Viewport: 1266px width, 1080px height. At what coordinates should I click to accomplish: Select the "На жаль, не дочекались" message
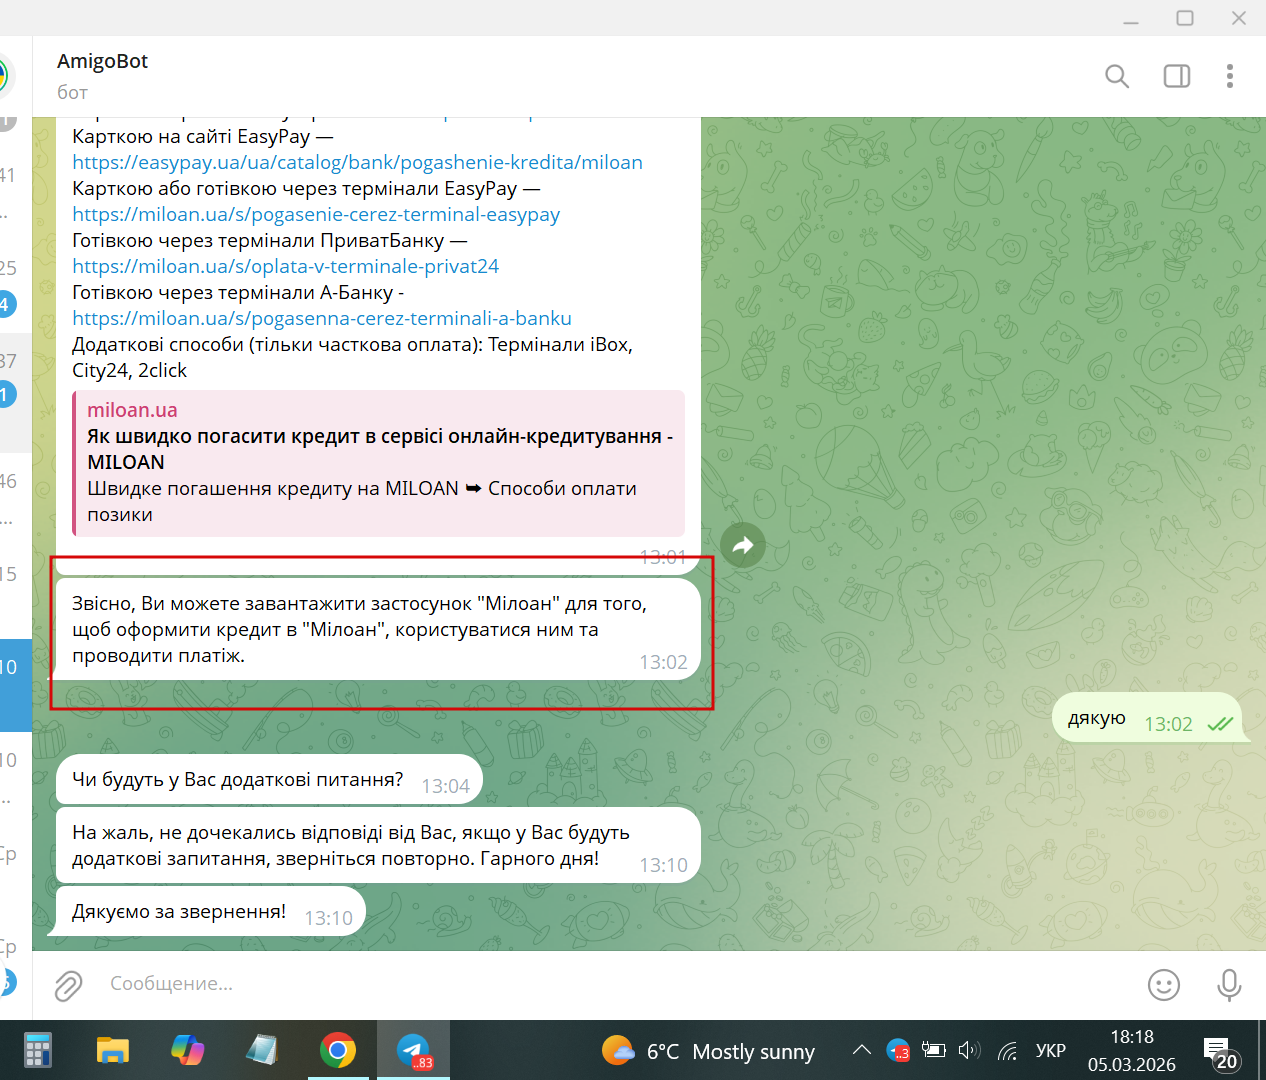(378, 846)
